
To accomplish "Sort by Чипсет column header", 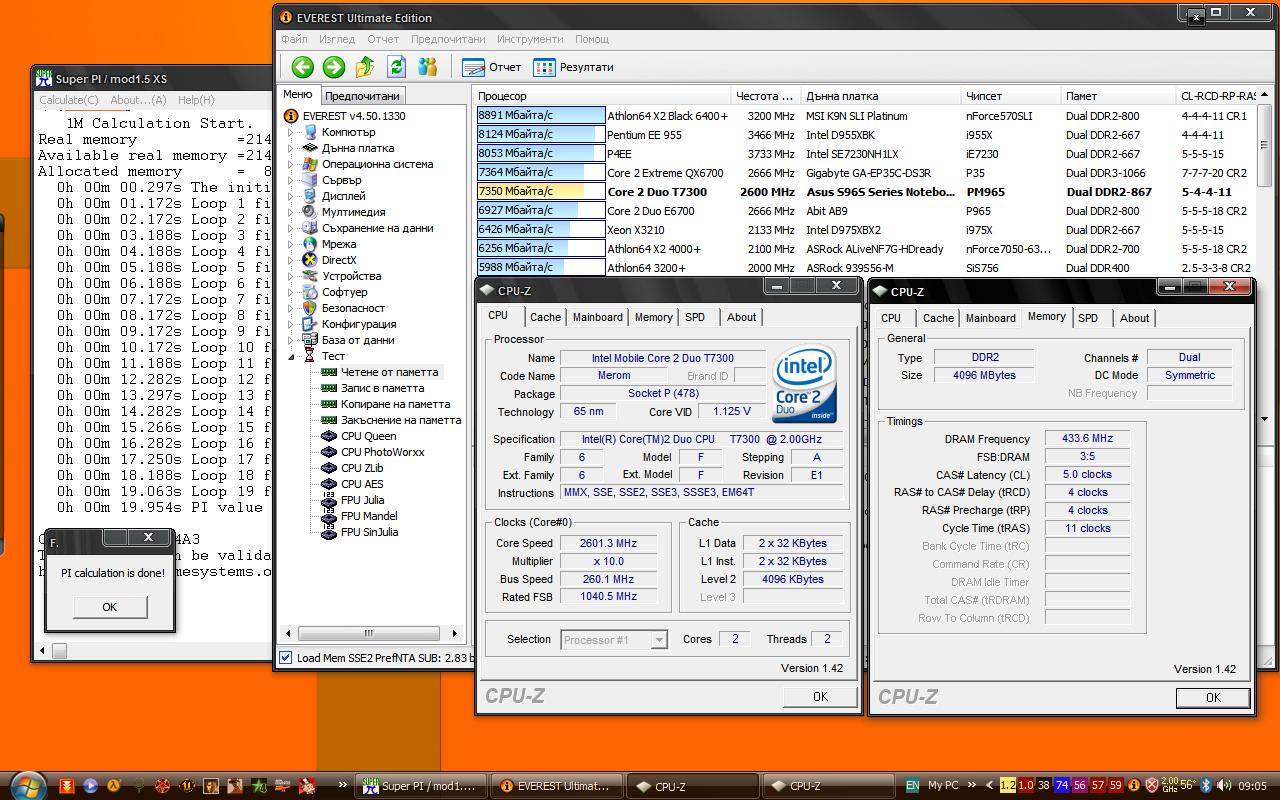I will coord(1011,96).
